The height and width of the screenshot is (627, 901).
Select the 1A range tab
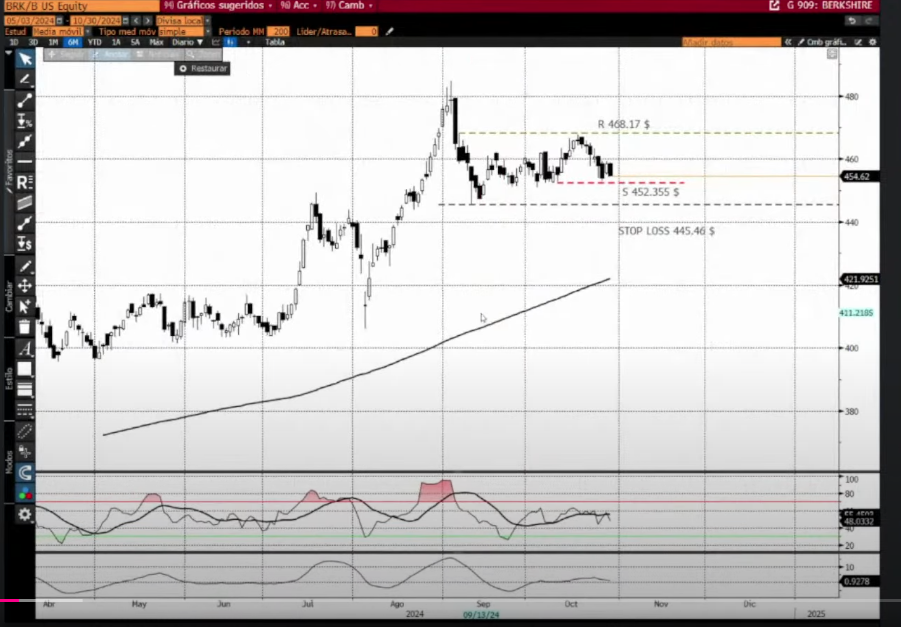pyautogui.click(x=116, y=42)
